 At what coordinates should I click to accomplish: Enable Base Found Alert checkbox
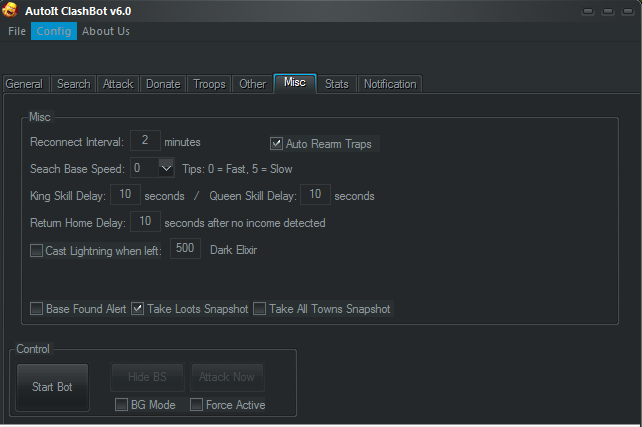click(36, 308)
